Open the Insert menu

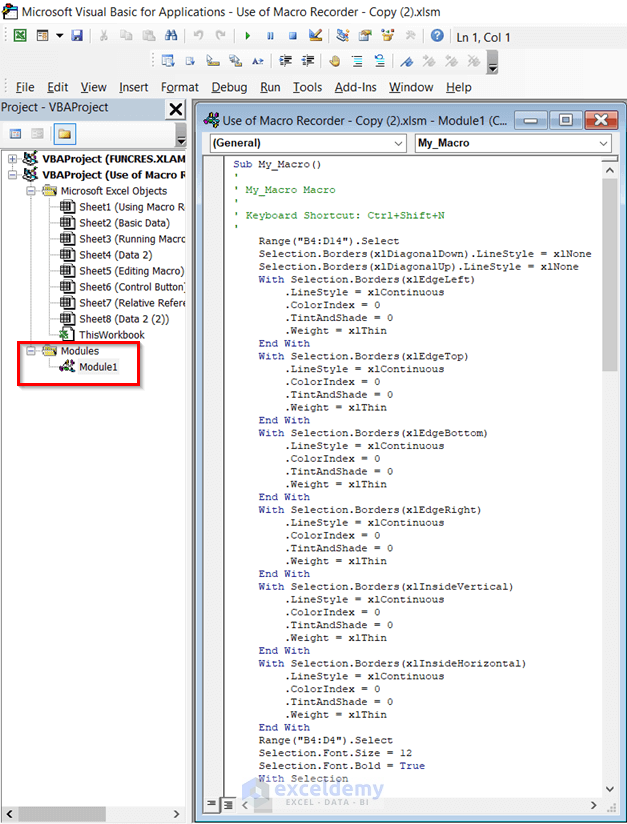click(x=133, y=87)
